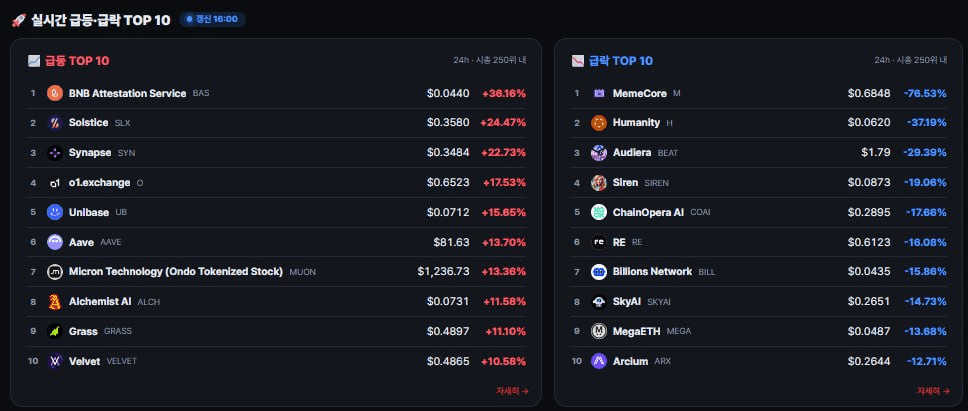
Task: Open the Solstice SLX token icon
Action: (55, 123)
